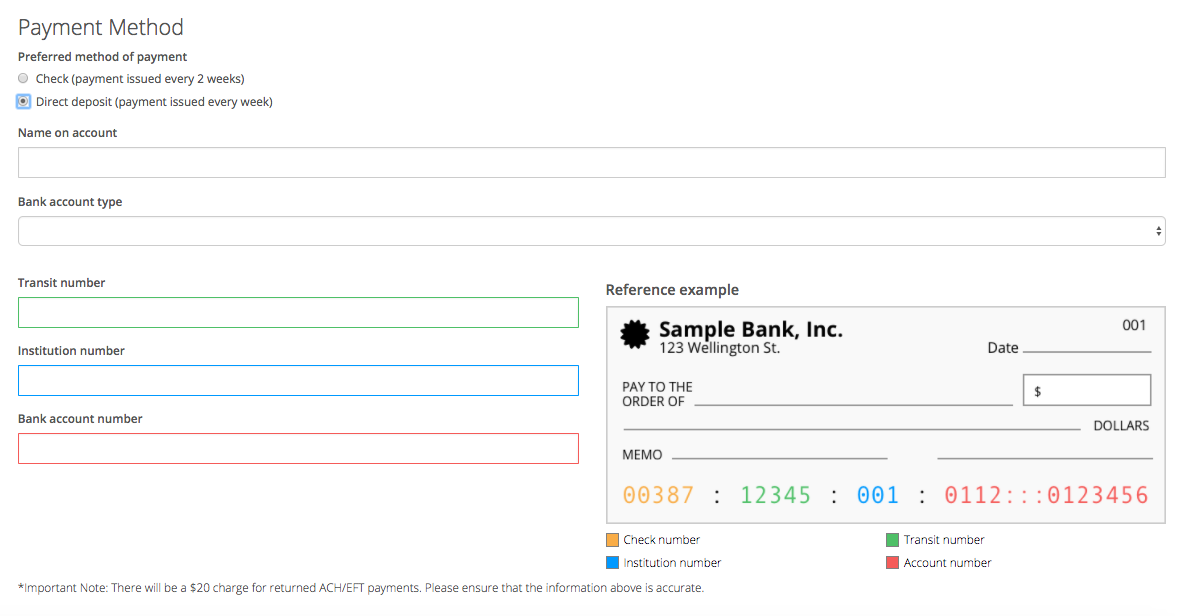The height and width of the screenshot is (616, 1185).
Task: Click the Sample Bank, Inc. heading
Action: 750,329
